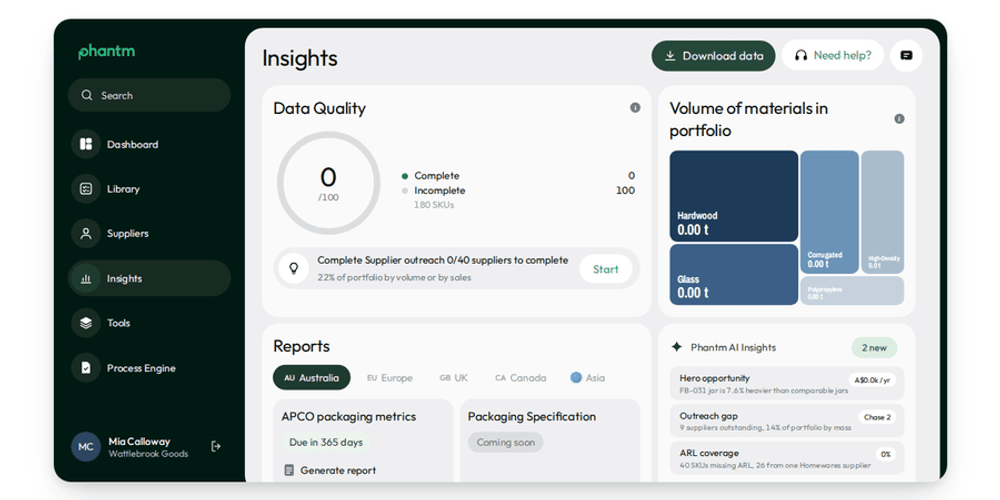Go to Suppliers in the sidebar
Image resolution: width=1000 pixels, height=500 pixels.
coord(149,233)
